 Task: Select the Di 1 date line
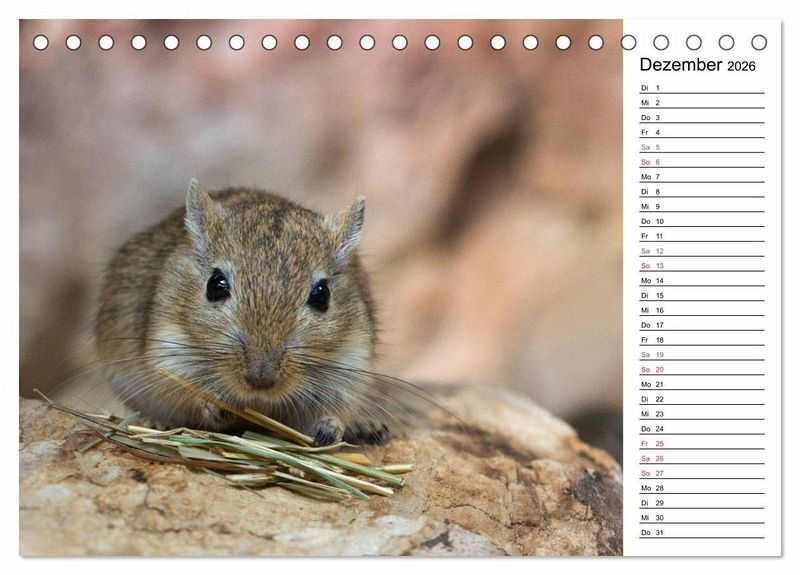[702, 88]
